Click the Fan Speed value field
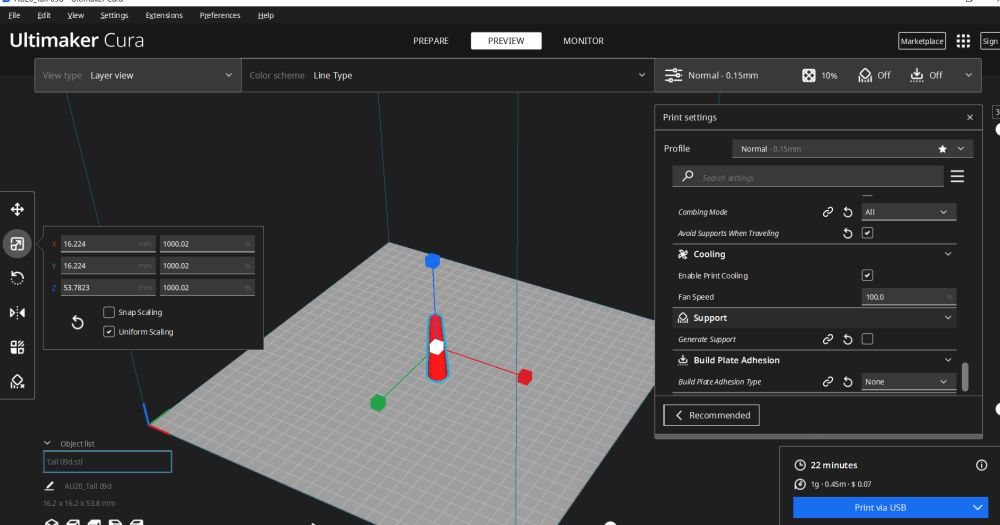This screenshot has height=525, width=1000. [x=908, y=297]
